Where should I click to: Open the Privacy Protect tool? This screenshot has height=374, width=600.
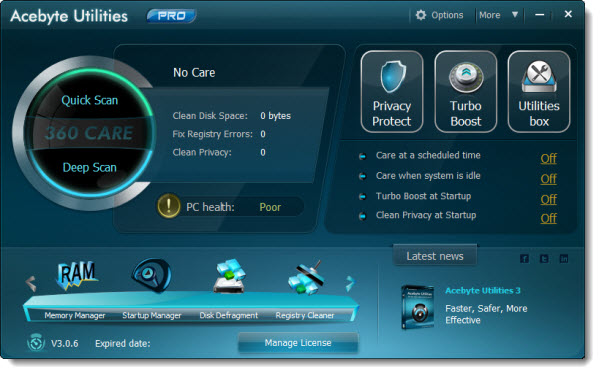coord(392,92)
